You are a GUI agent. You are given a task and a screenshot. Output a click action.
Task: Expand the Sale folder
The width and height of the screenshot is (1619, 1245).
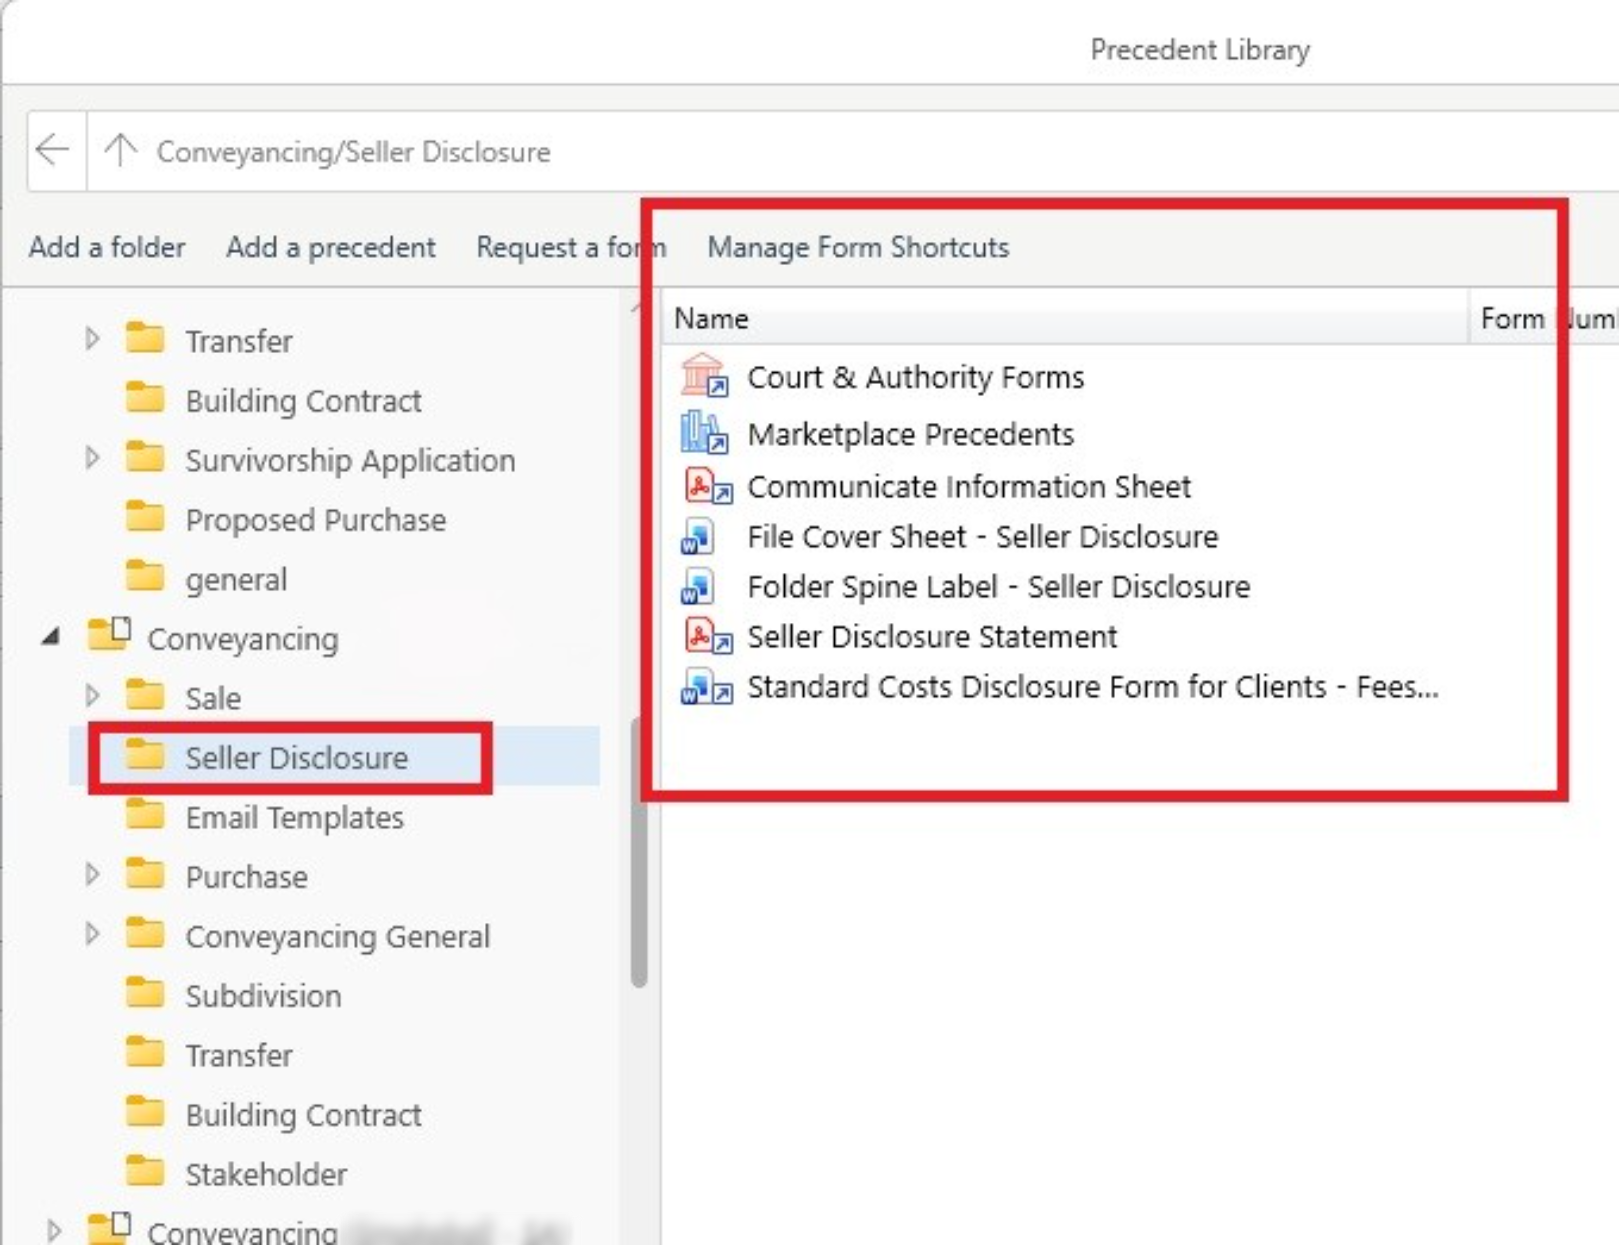tap(93, 696)
